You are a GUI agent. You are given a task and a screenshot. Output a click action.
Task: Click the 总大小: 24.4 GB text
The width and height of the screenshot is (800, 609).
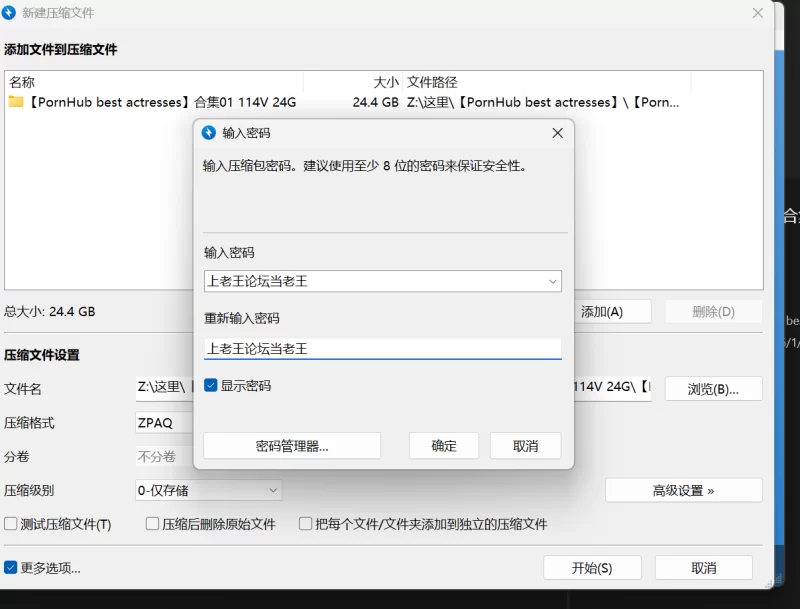tap(49, 311)
